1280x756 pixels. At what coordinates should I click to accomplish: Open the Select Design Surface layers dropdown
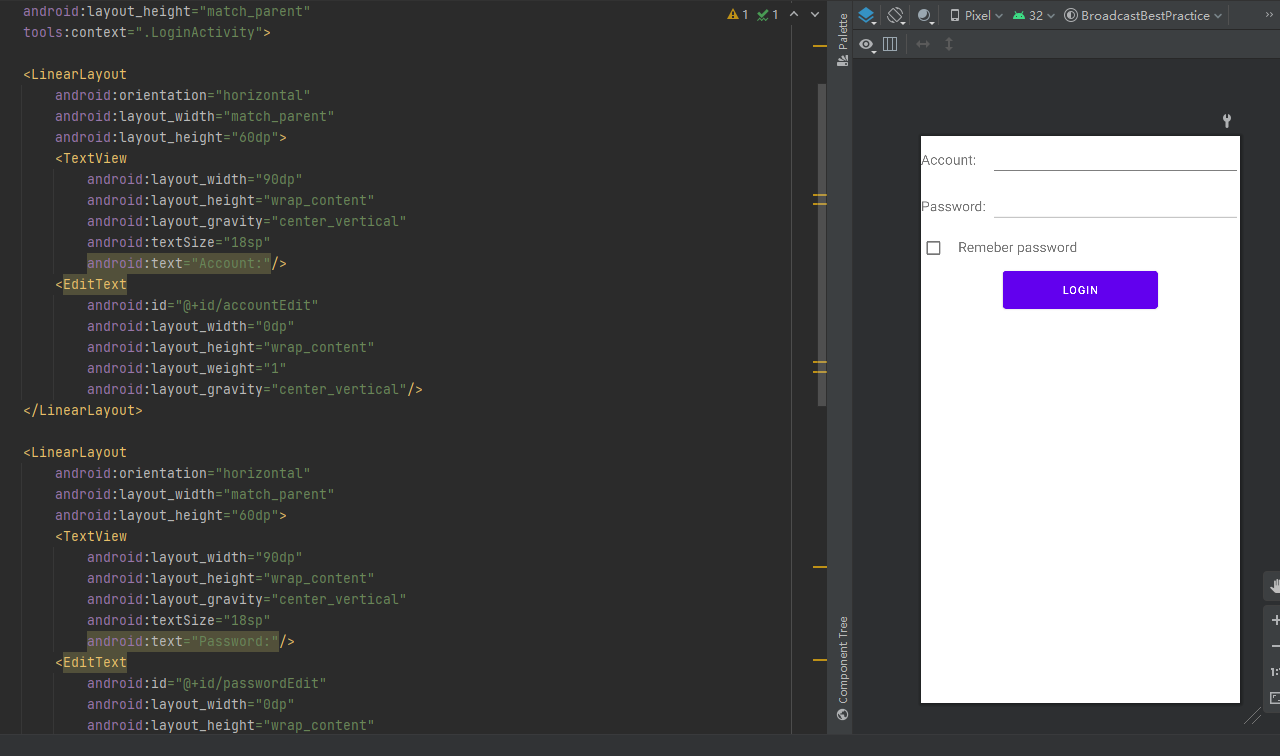point(867,15)
